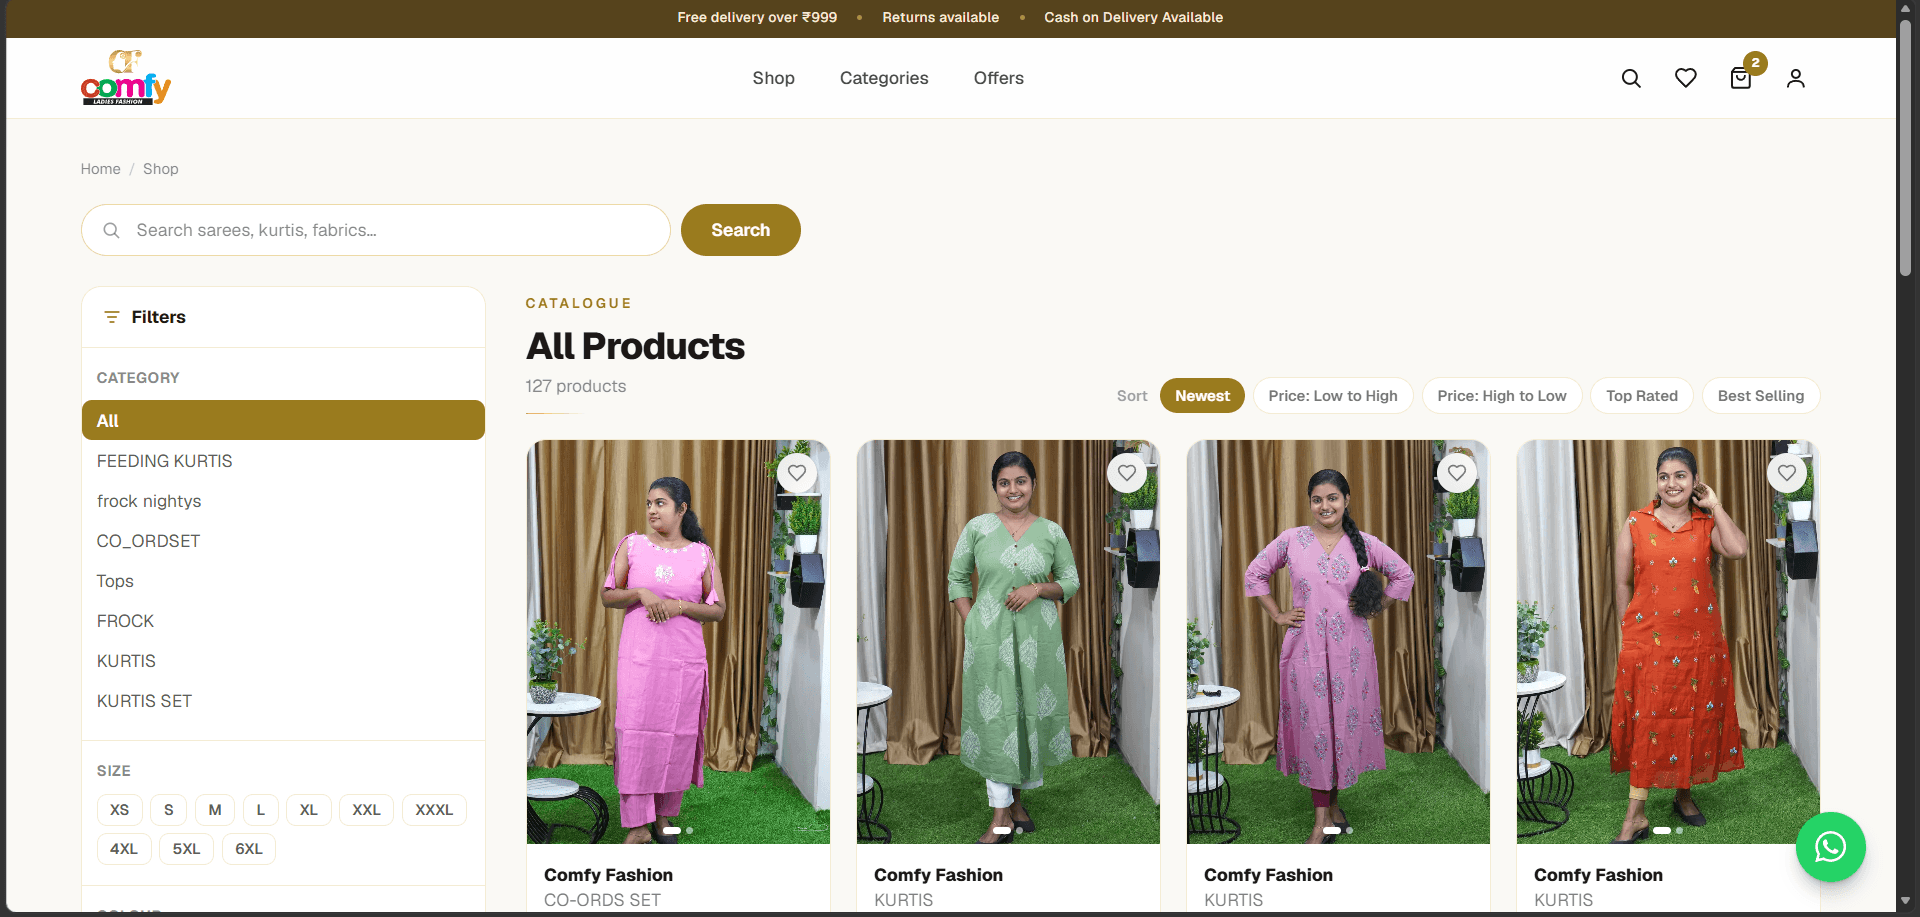Click the Comfy Ladies Fashion logo

(126, 78)
